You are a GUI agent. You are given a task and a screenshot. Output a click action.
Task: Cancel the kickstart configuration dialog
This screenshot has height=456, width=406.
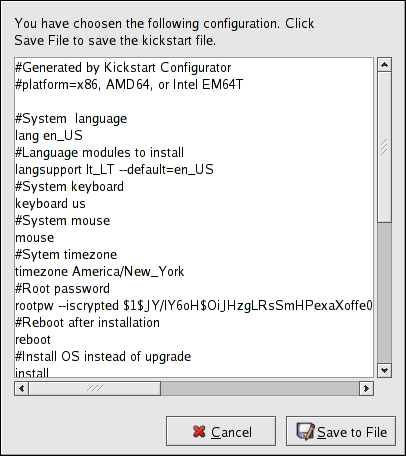(221, 431)
